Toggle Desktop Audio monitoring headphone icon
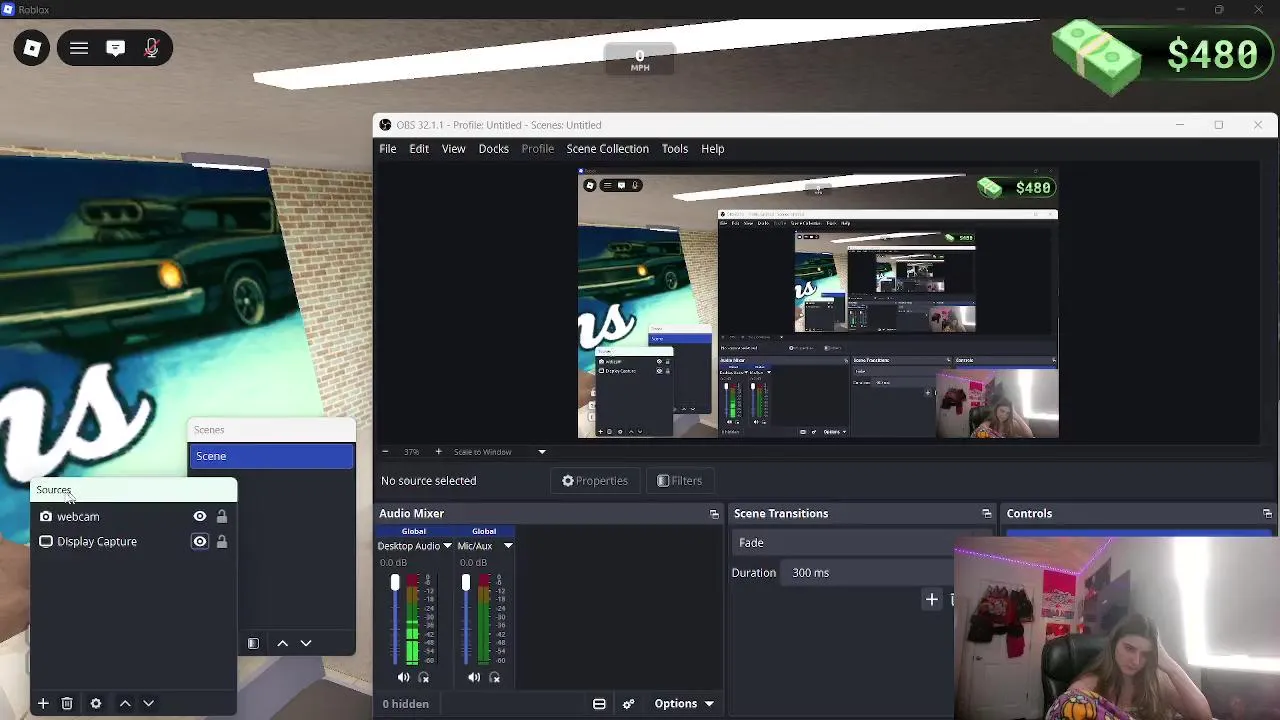The height and width of the screenshot is (720, 1280). click(x=424, y=677)
